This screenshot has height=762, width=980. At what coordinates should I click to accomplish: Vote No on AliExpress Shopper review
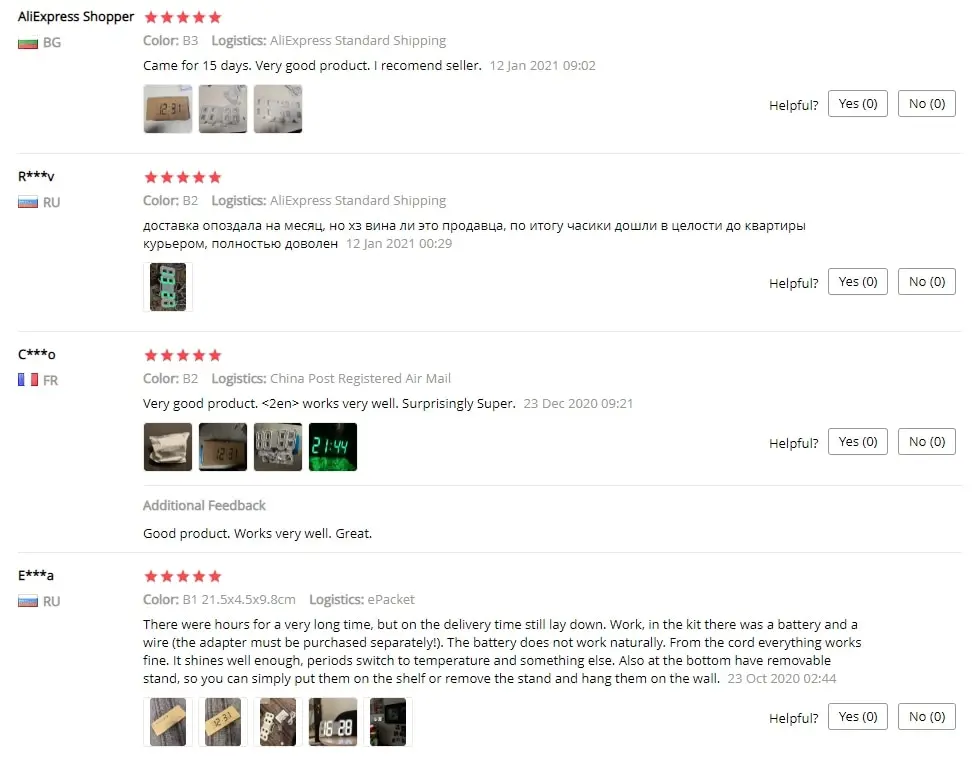click(927, 104)
